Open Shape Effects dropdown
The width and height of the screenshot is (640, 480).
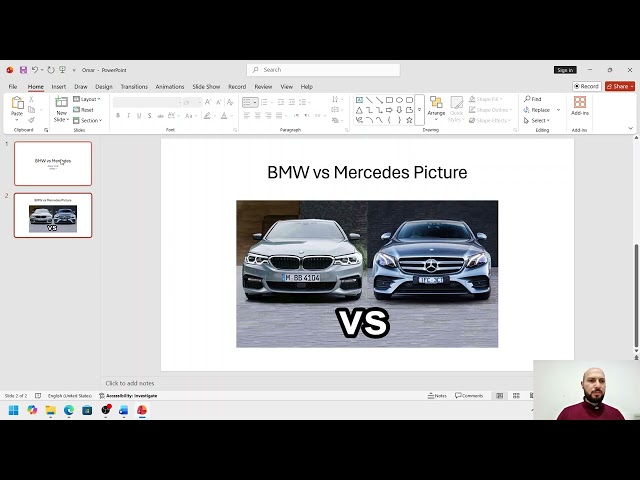pos(490,120)
